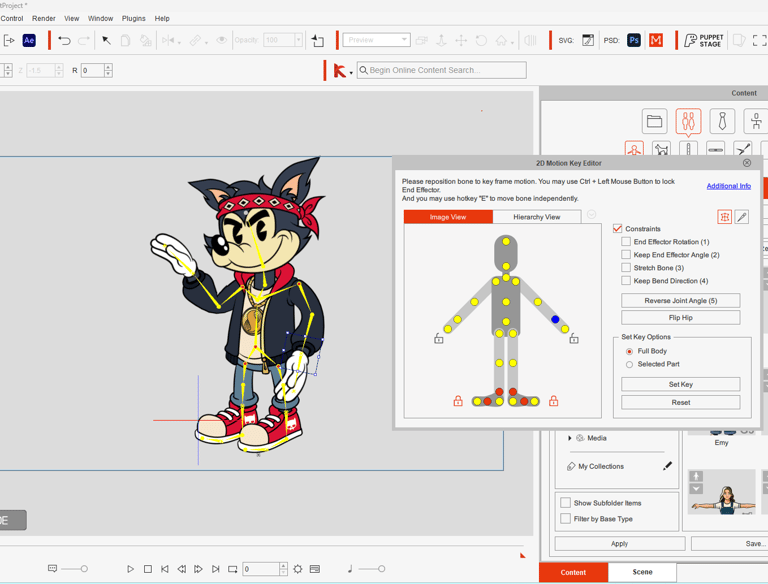Image resolution: width=768 pixels, height=584 pixels.
Task: Open the project settings gear icon
Action: coord(298,569)
